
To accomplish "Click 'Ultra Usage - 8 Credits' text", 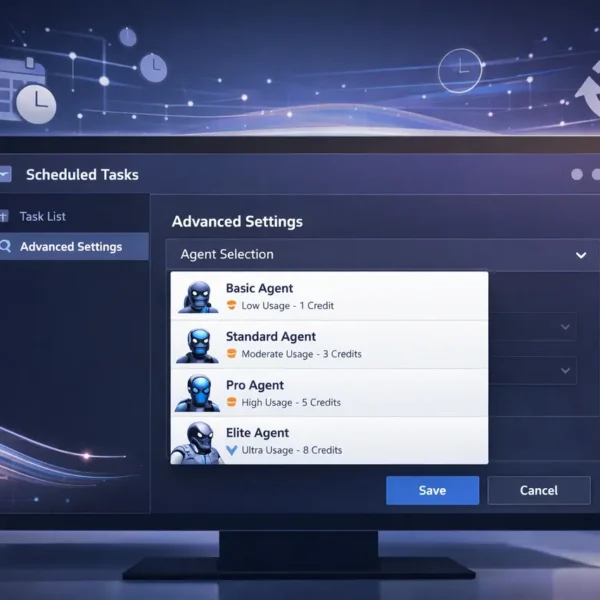I will tap(292, 450).
